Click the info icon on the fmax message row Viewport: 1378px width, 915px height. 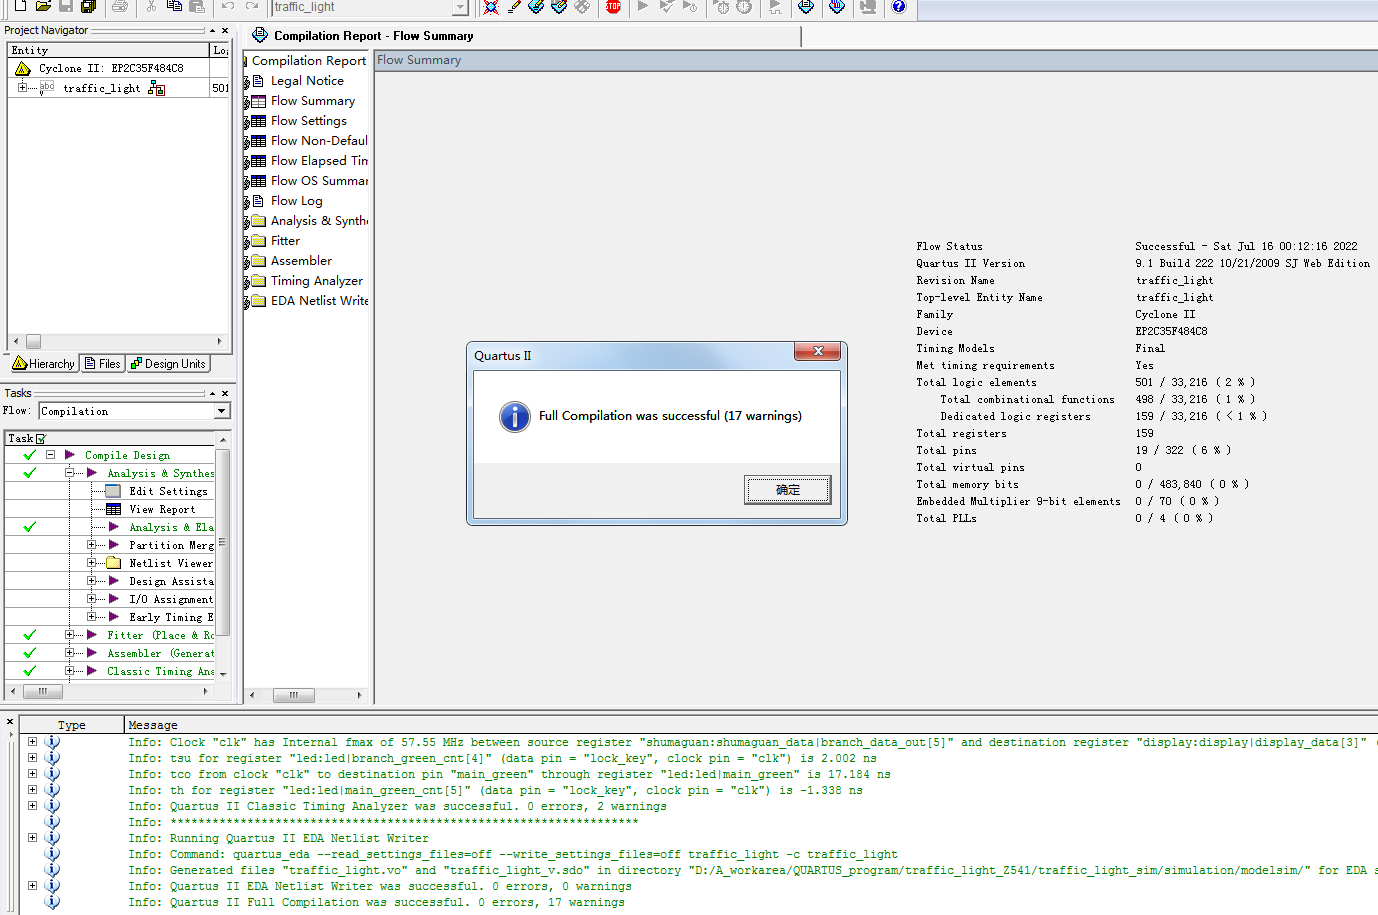click(x=52, y=742)
